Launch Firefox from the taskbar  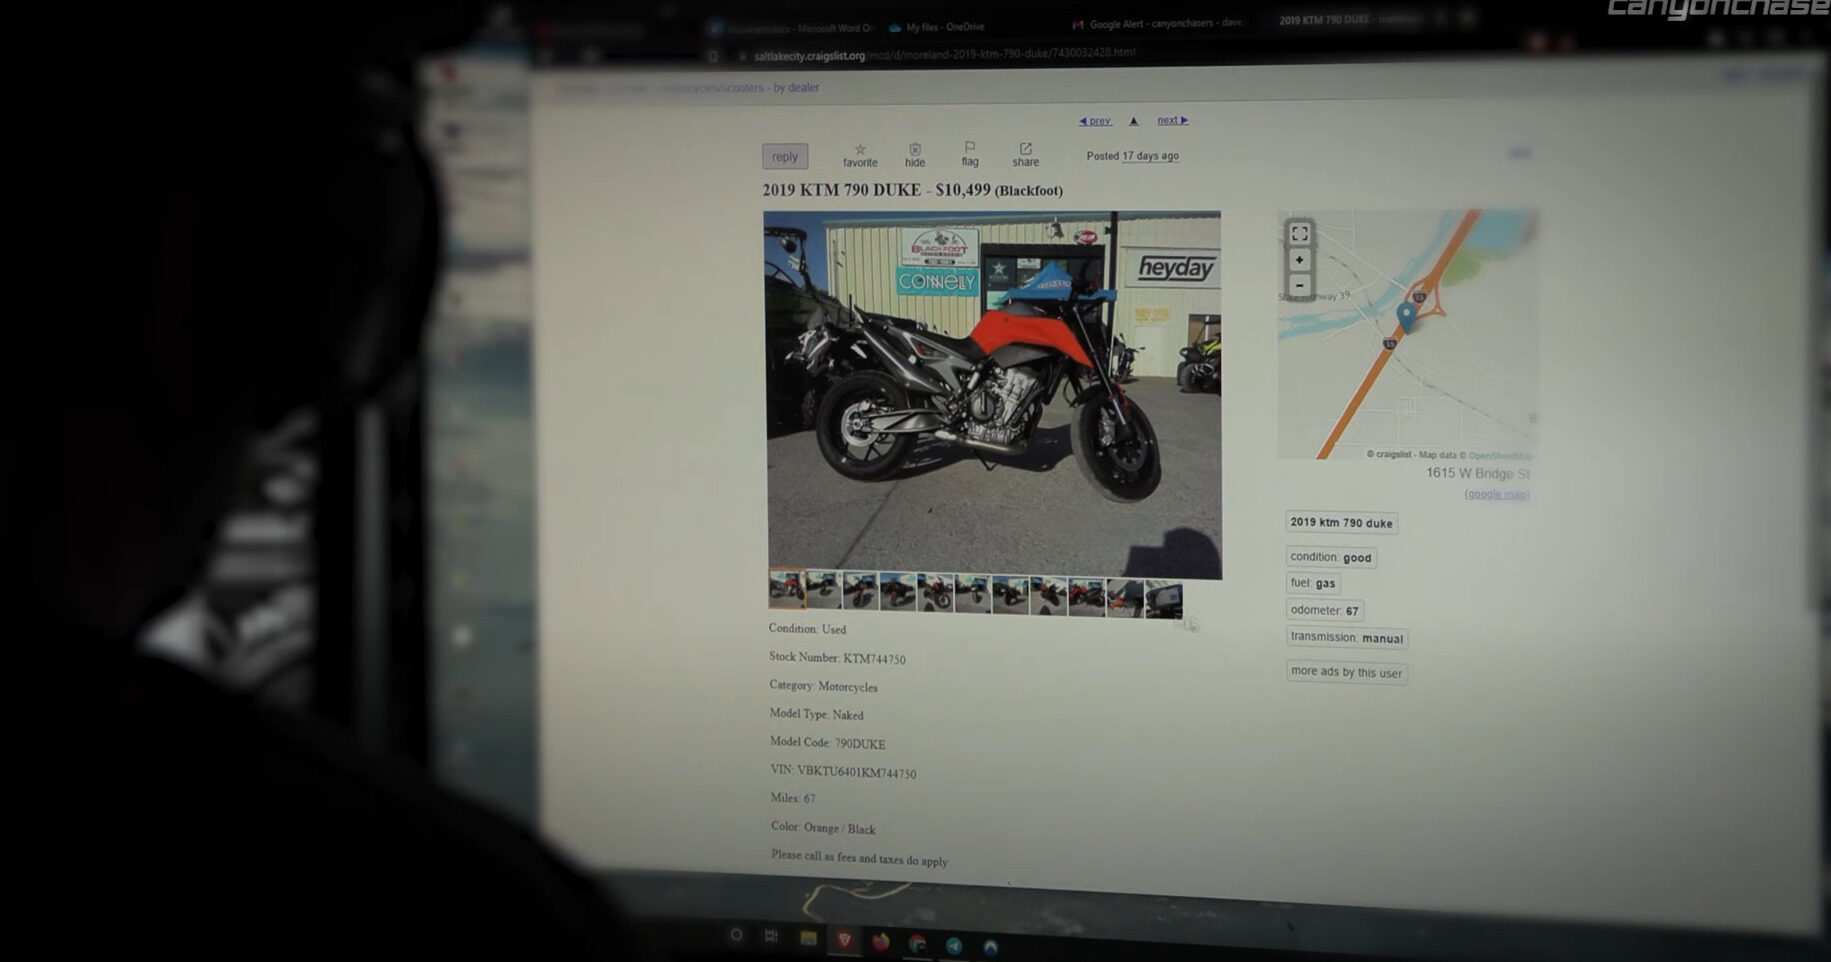[x=881, y=942]
